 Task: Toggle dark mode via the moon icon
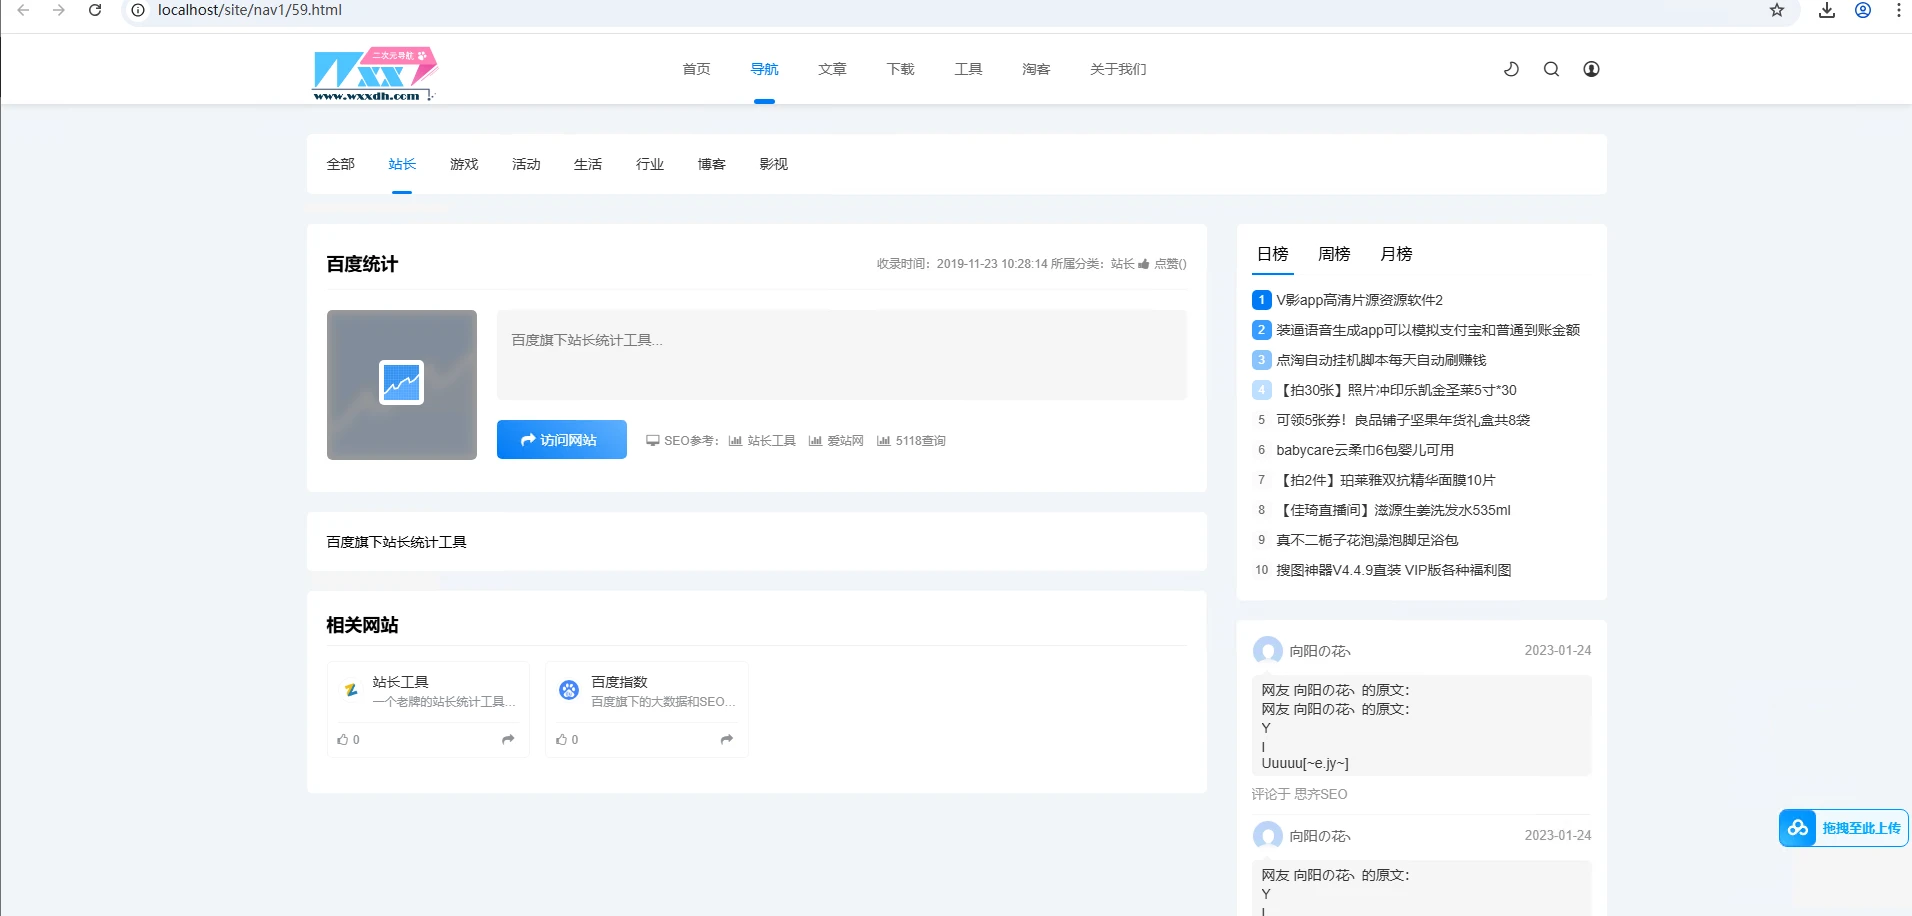click(1510, 69)
